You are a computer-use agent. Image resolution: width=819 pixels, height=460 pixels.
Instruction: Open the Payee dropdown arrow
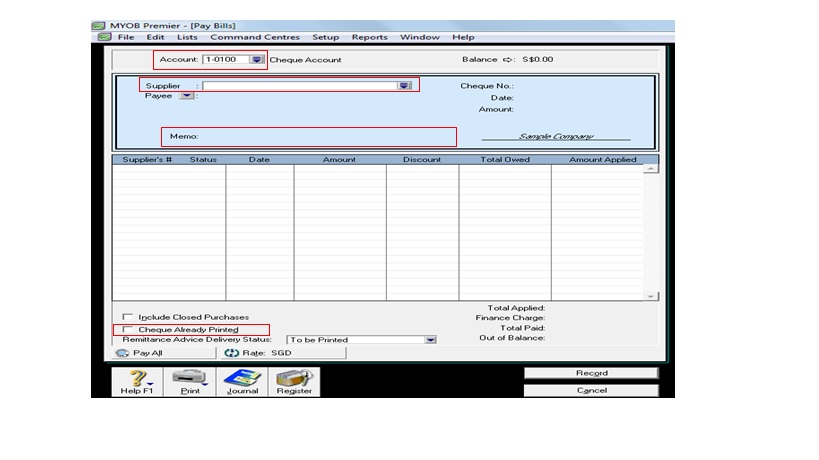(186, 96)
